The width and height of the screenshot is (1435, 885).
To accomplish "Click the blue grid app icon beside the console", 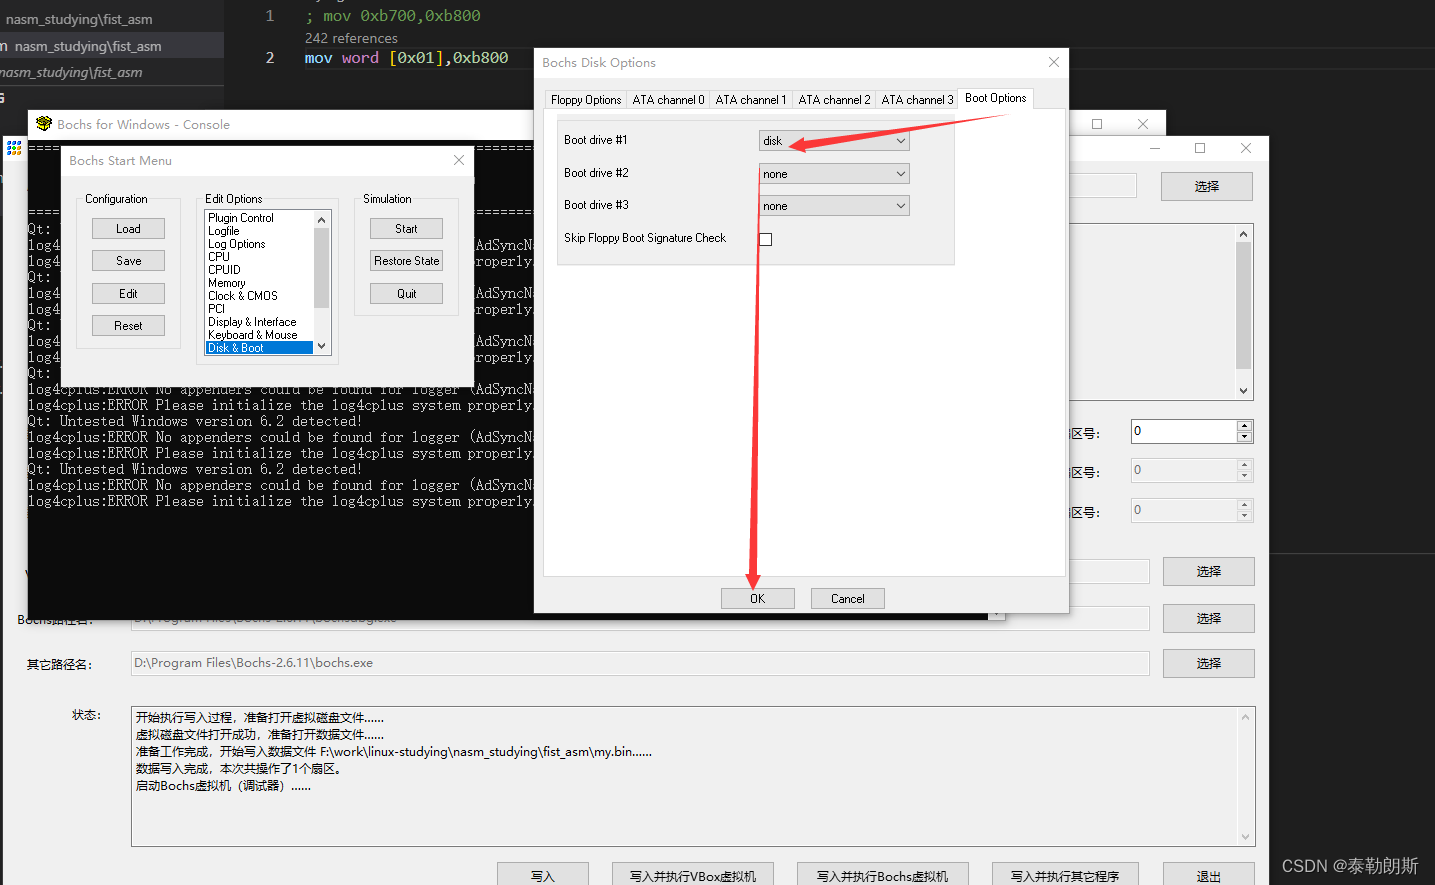I will (14, 148).
